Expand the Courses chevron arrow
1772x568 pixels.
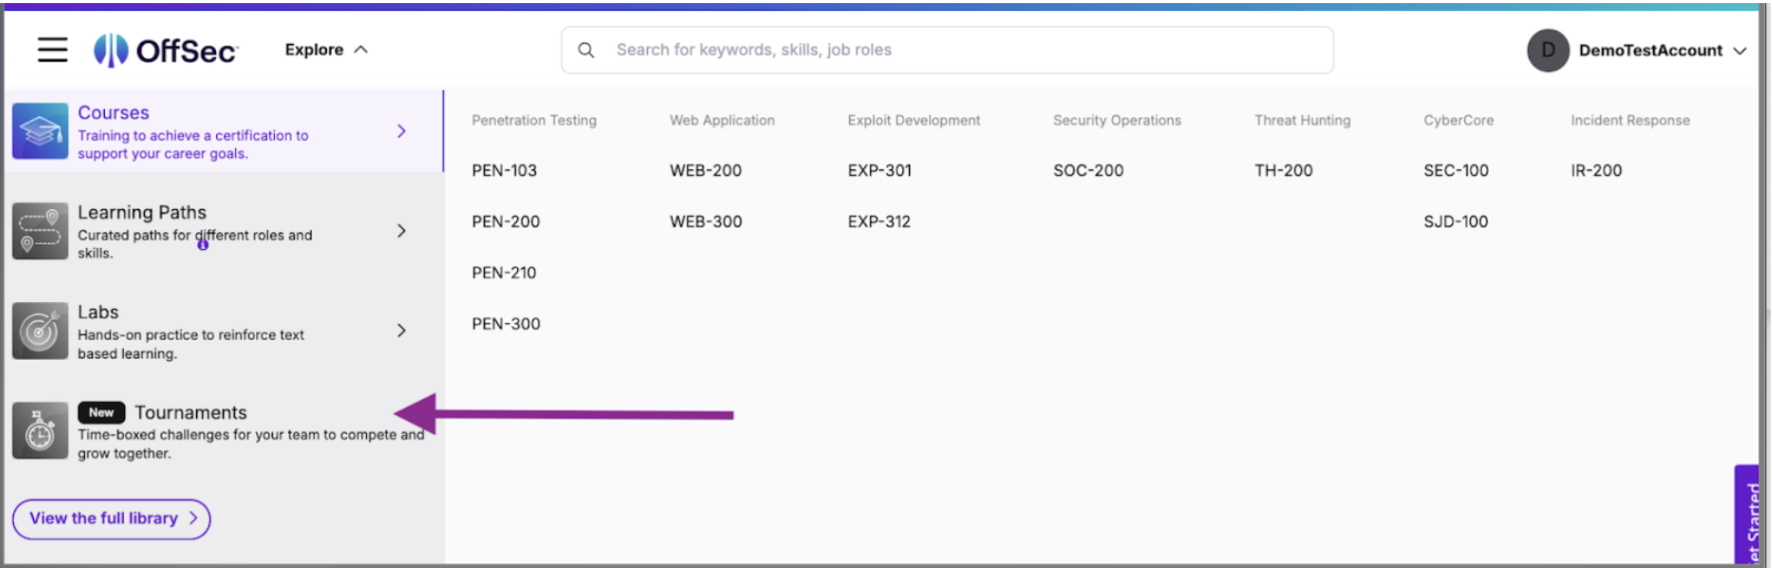coord(401,131)
